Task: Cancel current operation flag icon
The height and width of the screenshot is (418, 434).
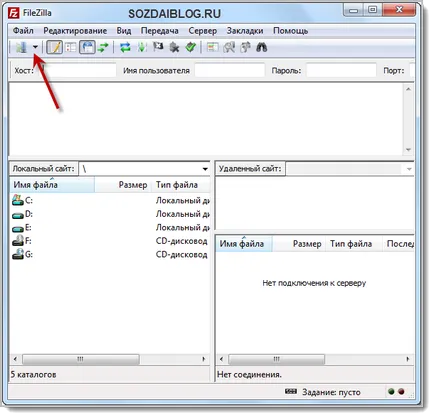Action: click(x=158, y=47)
